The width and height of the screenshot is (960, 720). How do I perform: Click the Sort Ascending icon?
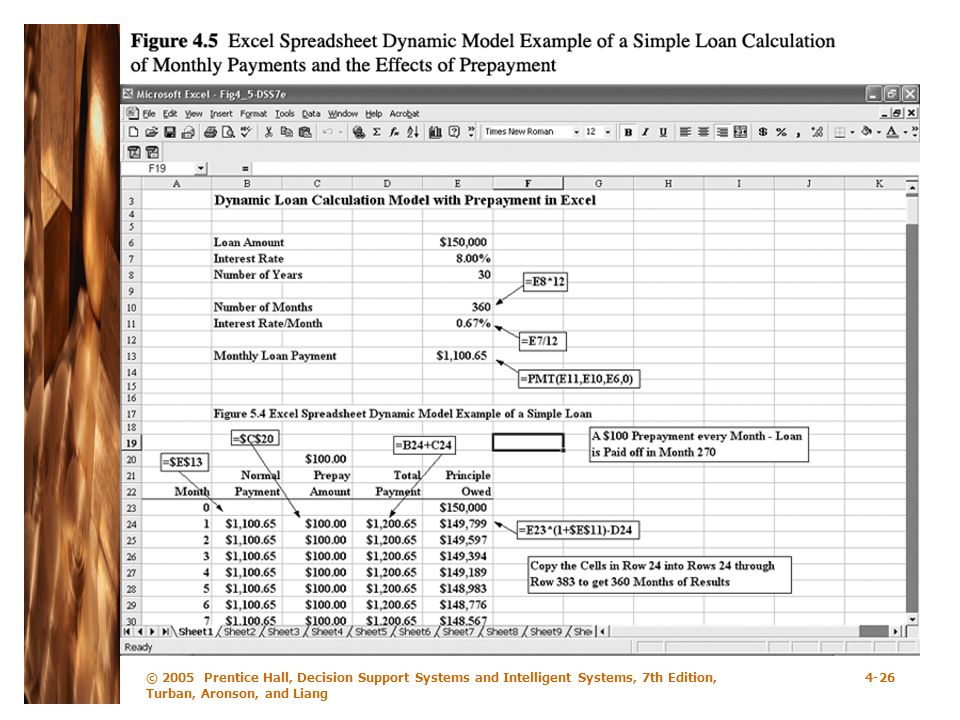coord(413,132)
